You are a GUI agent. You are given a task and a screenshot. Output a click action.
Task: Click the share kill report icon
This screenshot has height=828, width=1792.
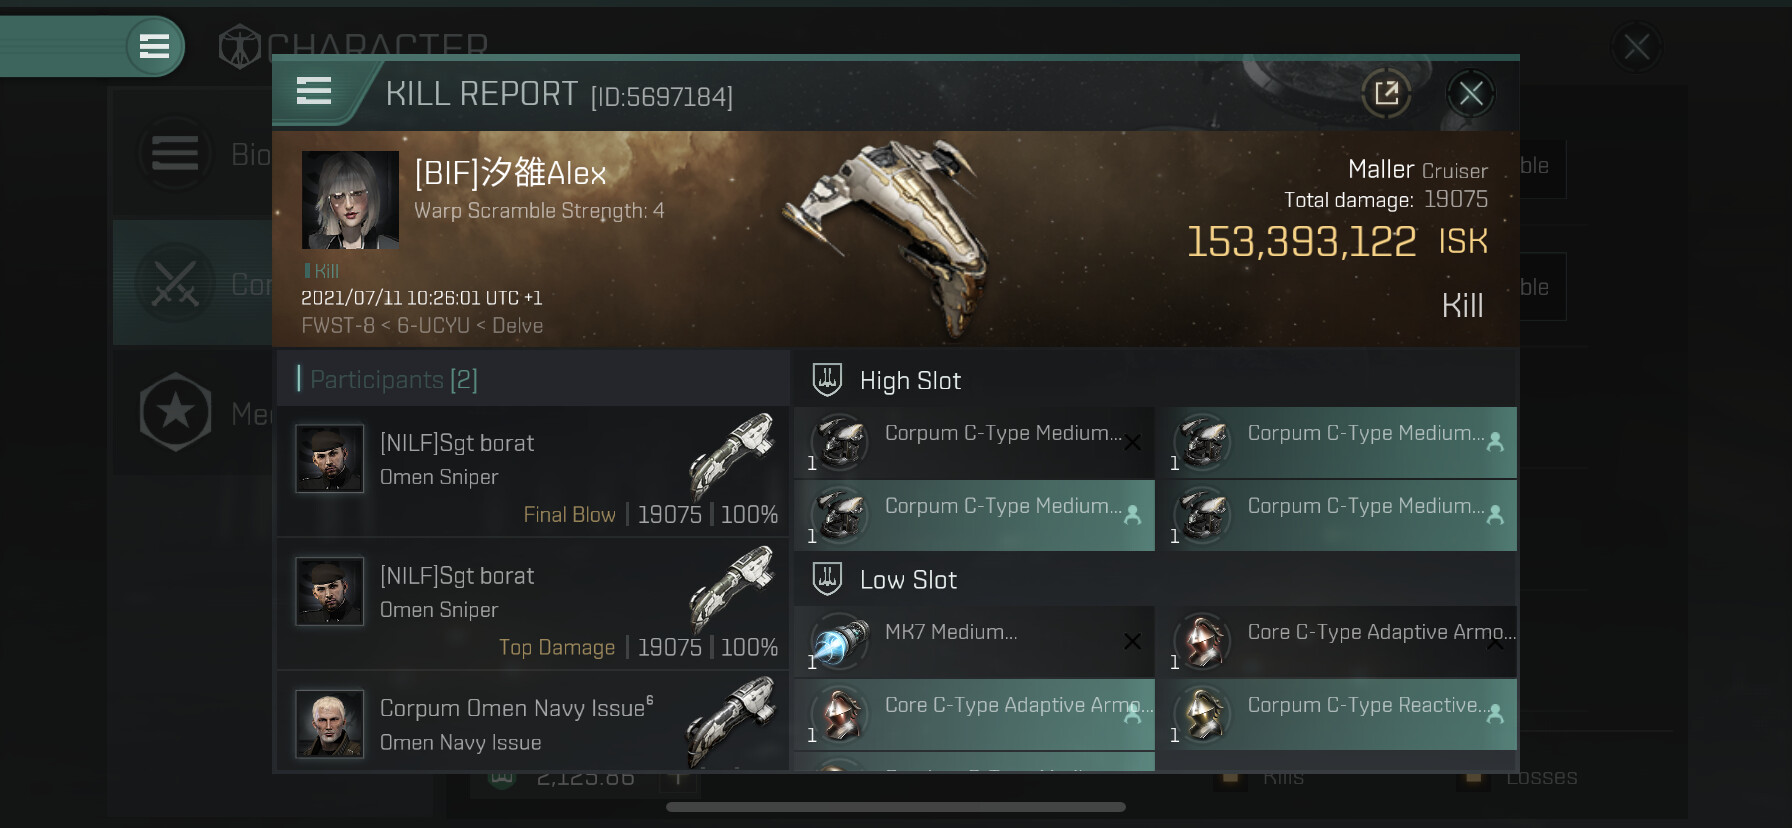point(1386,94)
